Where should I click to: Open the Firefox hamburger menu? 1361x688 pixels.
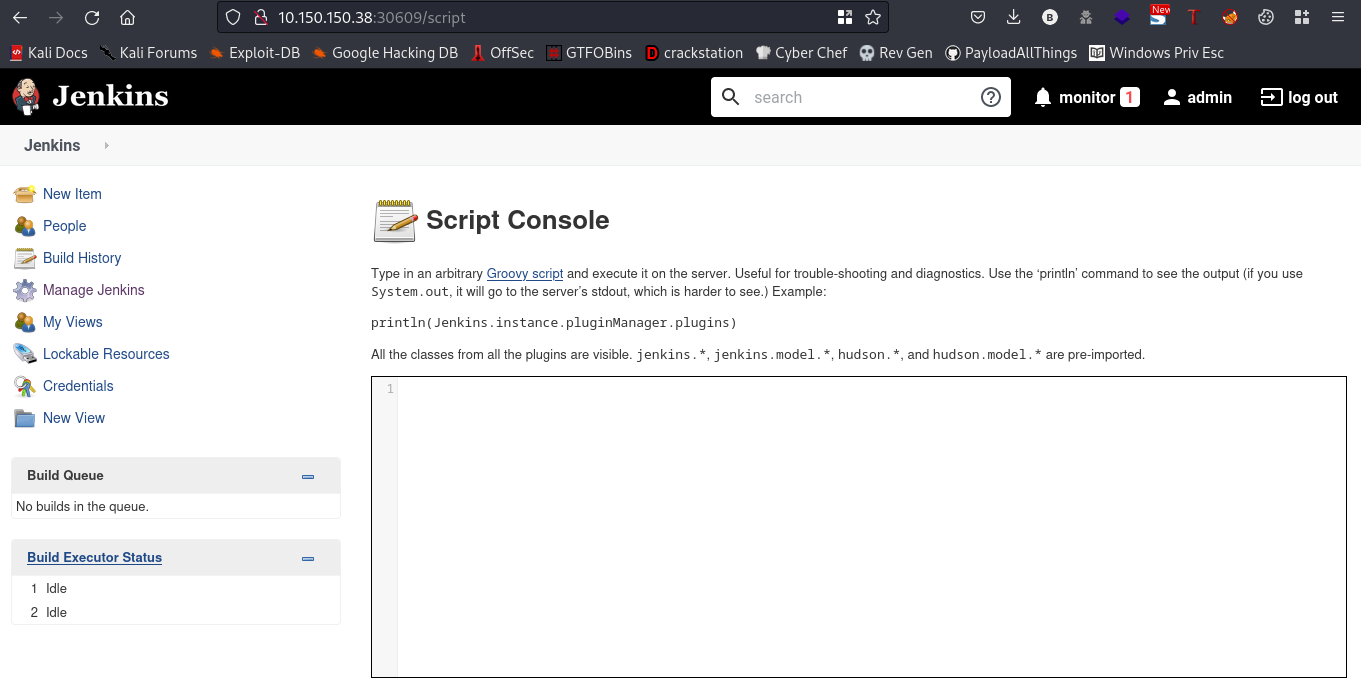click(x=1337, y=17)
